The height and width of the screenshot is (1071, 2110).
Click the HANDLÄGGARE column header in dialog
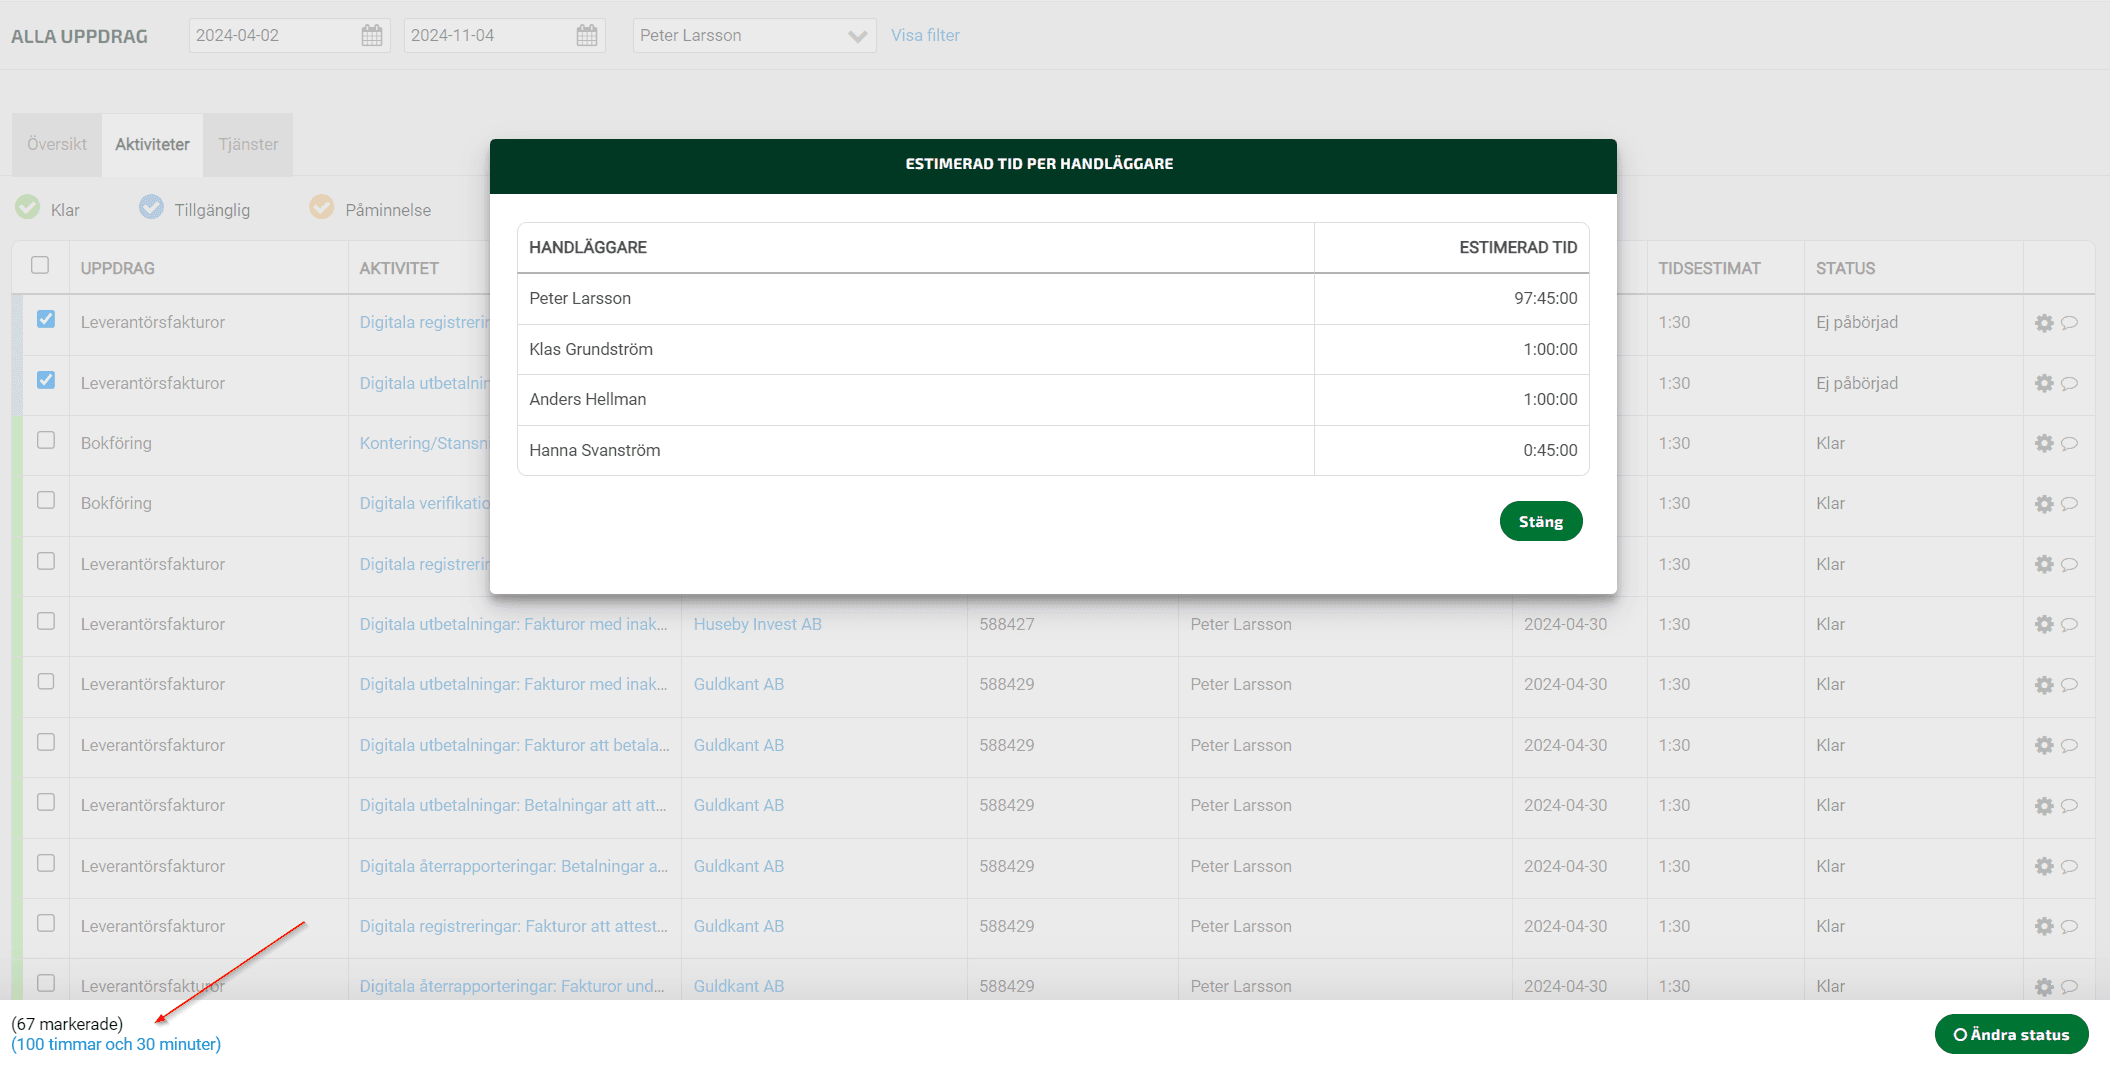click(x=588, y=248)
